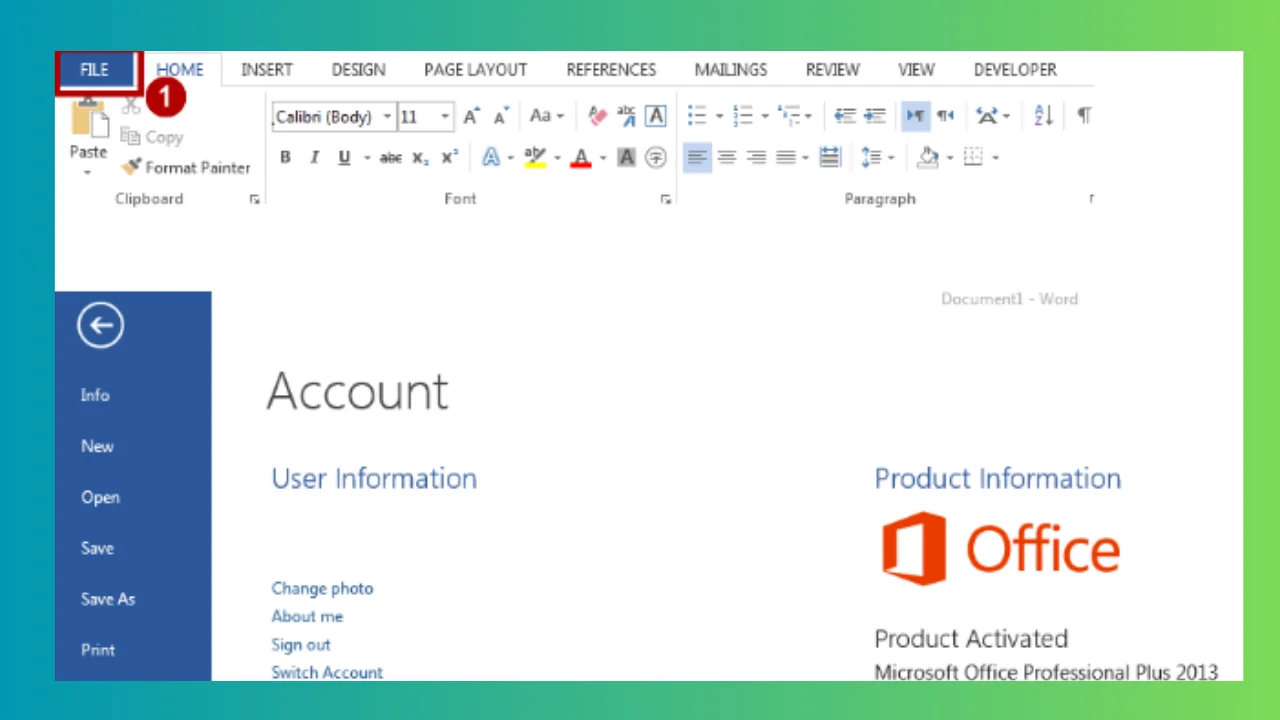1280x720 pixels.
Task: Toggle Justify alignment
Action: pyautogui.click(x=786, y=157)
